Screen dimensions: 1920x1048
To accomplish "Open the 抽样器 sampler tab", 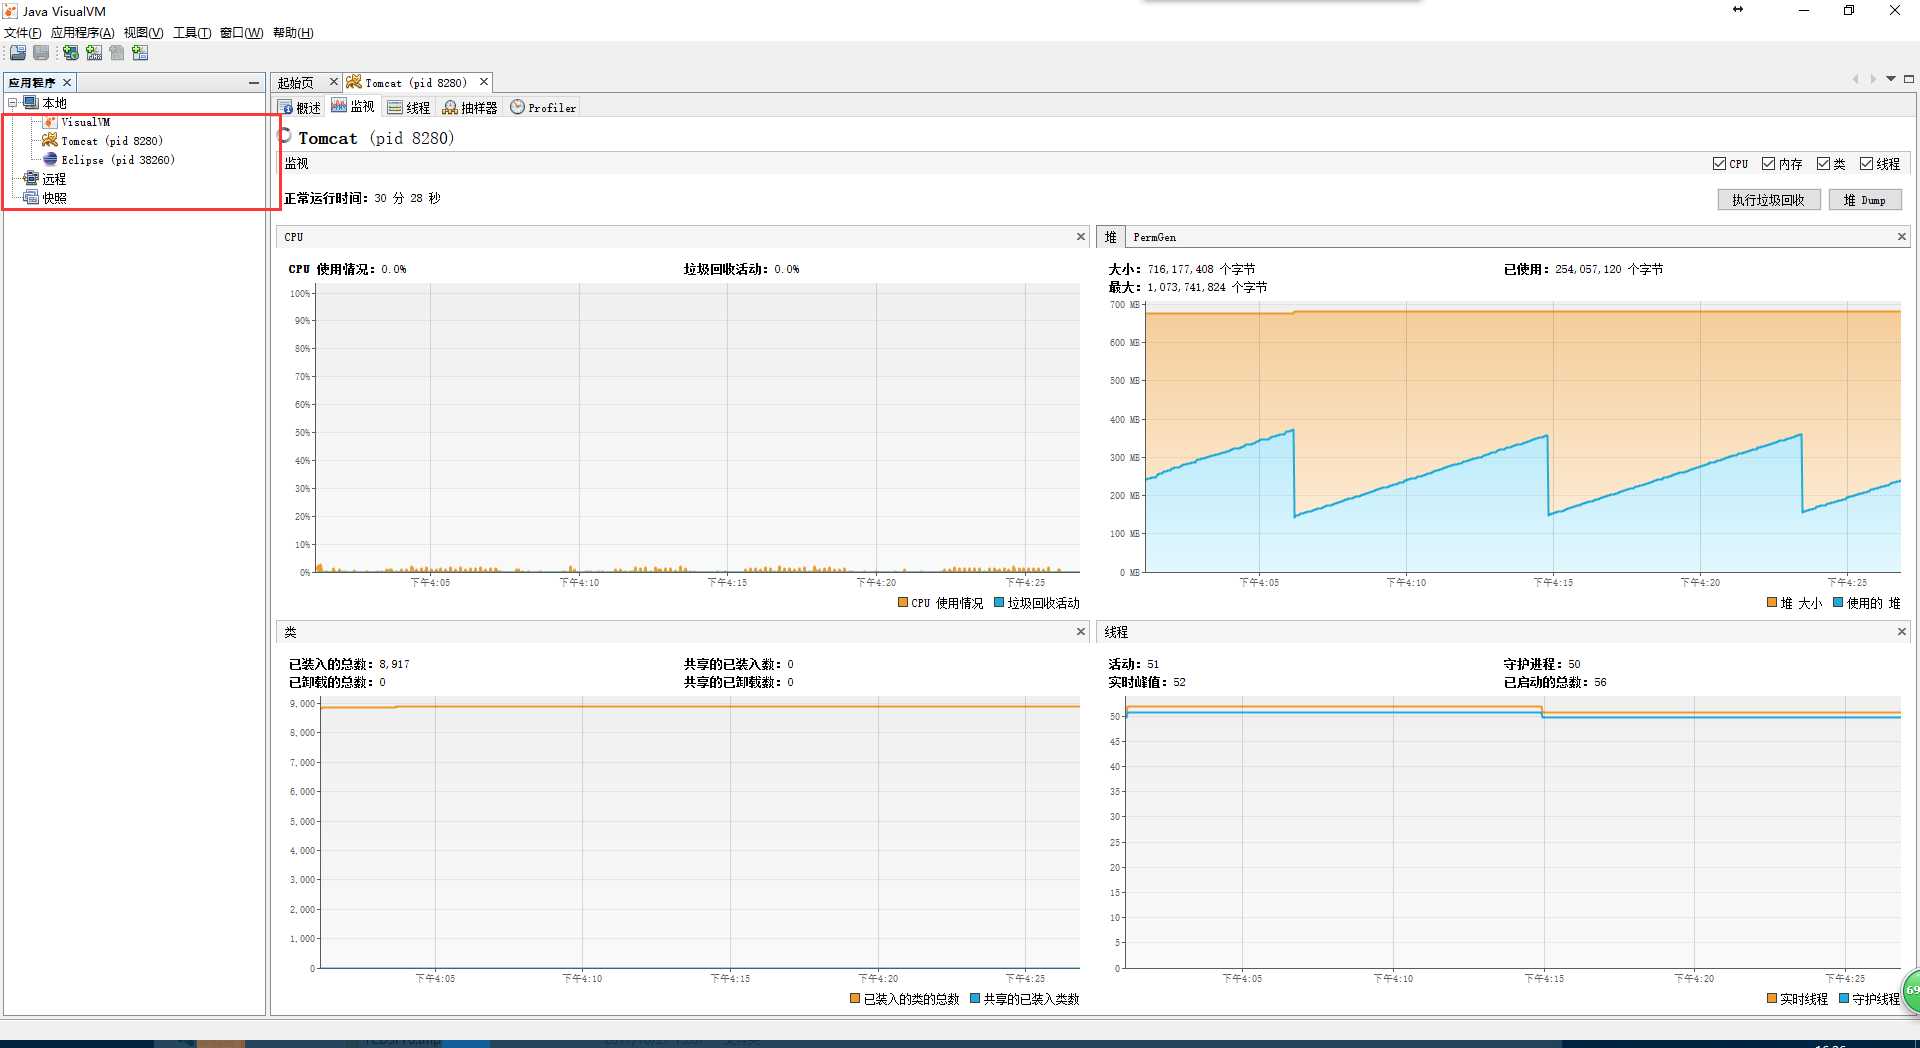I will [x=470, y=108].
